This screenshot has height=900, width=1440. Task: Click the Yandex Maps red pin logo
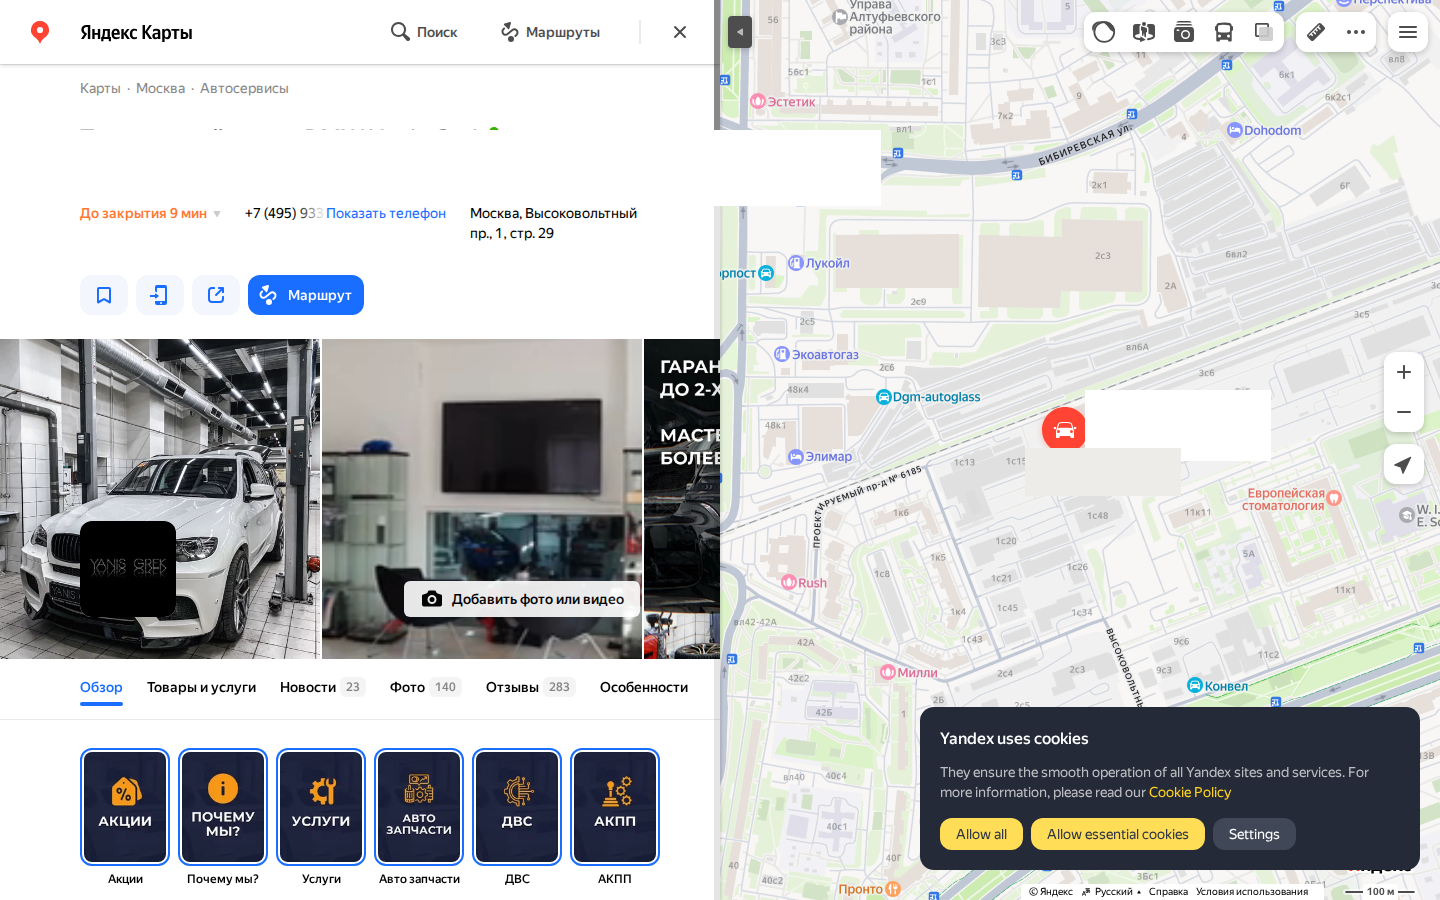point(40,32)
